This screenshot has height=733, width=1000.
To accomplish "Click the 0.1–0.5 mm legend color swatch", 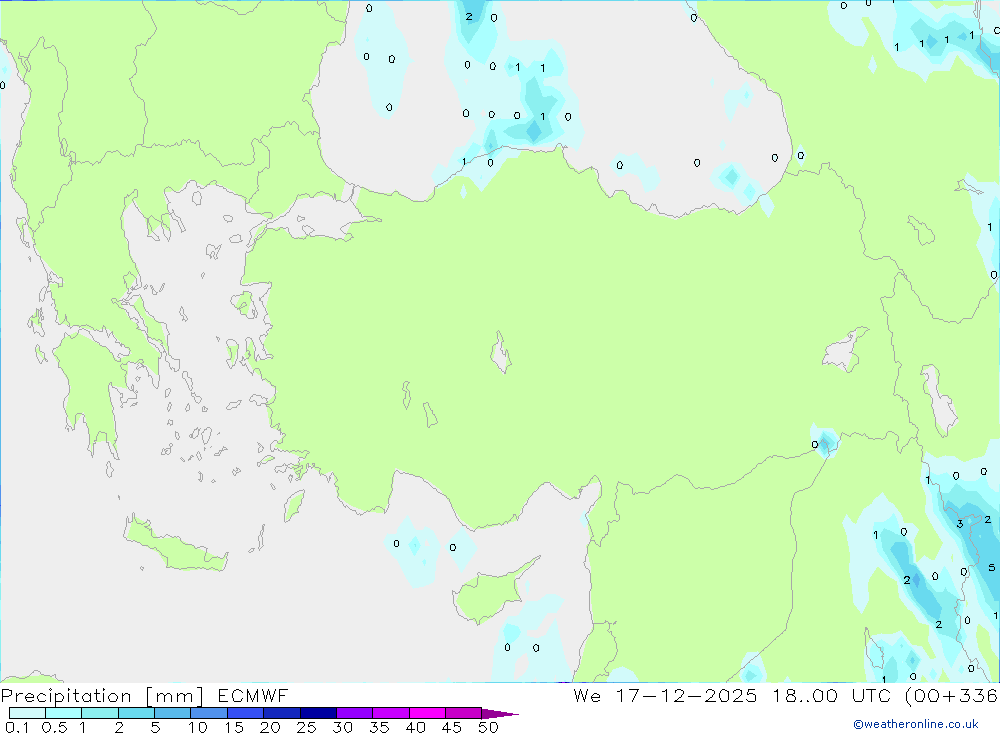I will pyautogui.click(x=27, y=713).
